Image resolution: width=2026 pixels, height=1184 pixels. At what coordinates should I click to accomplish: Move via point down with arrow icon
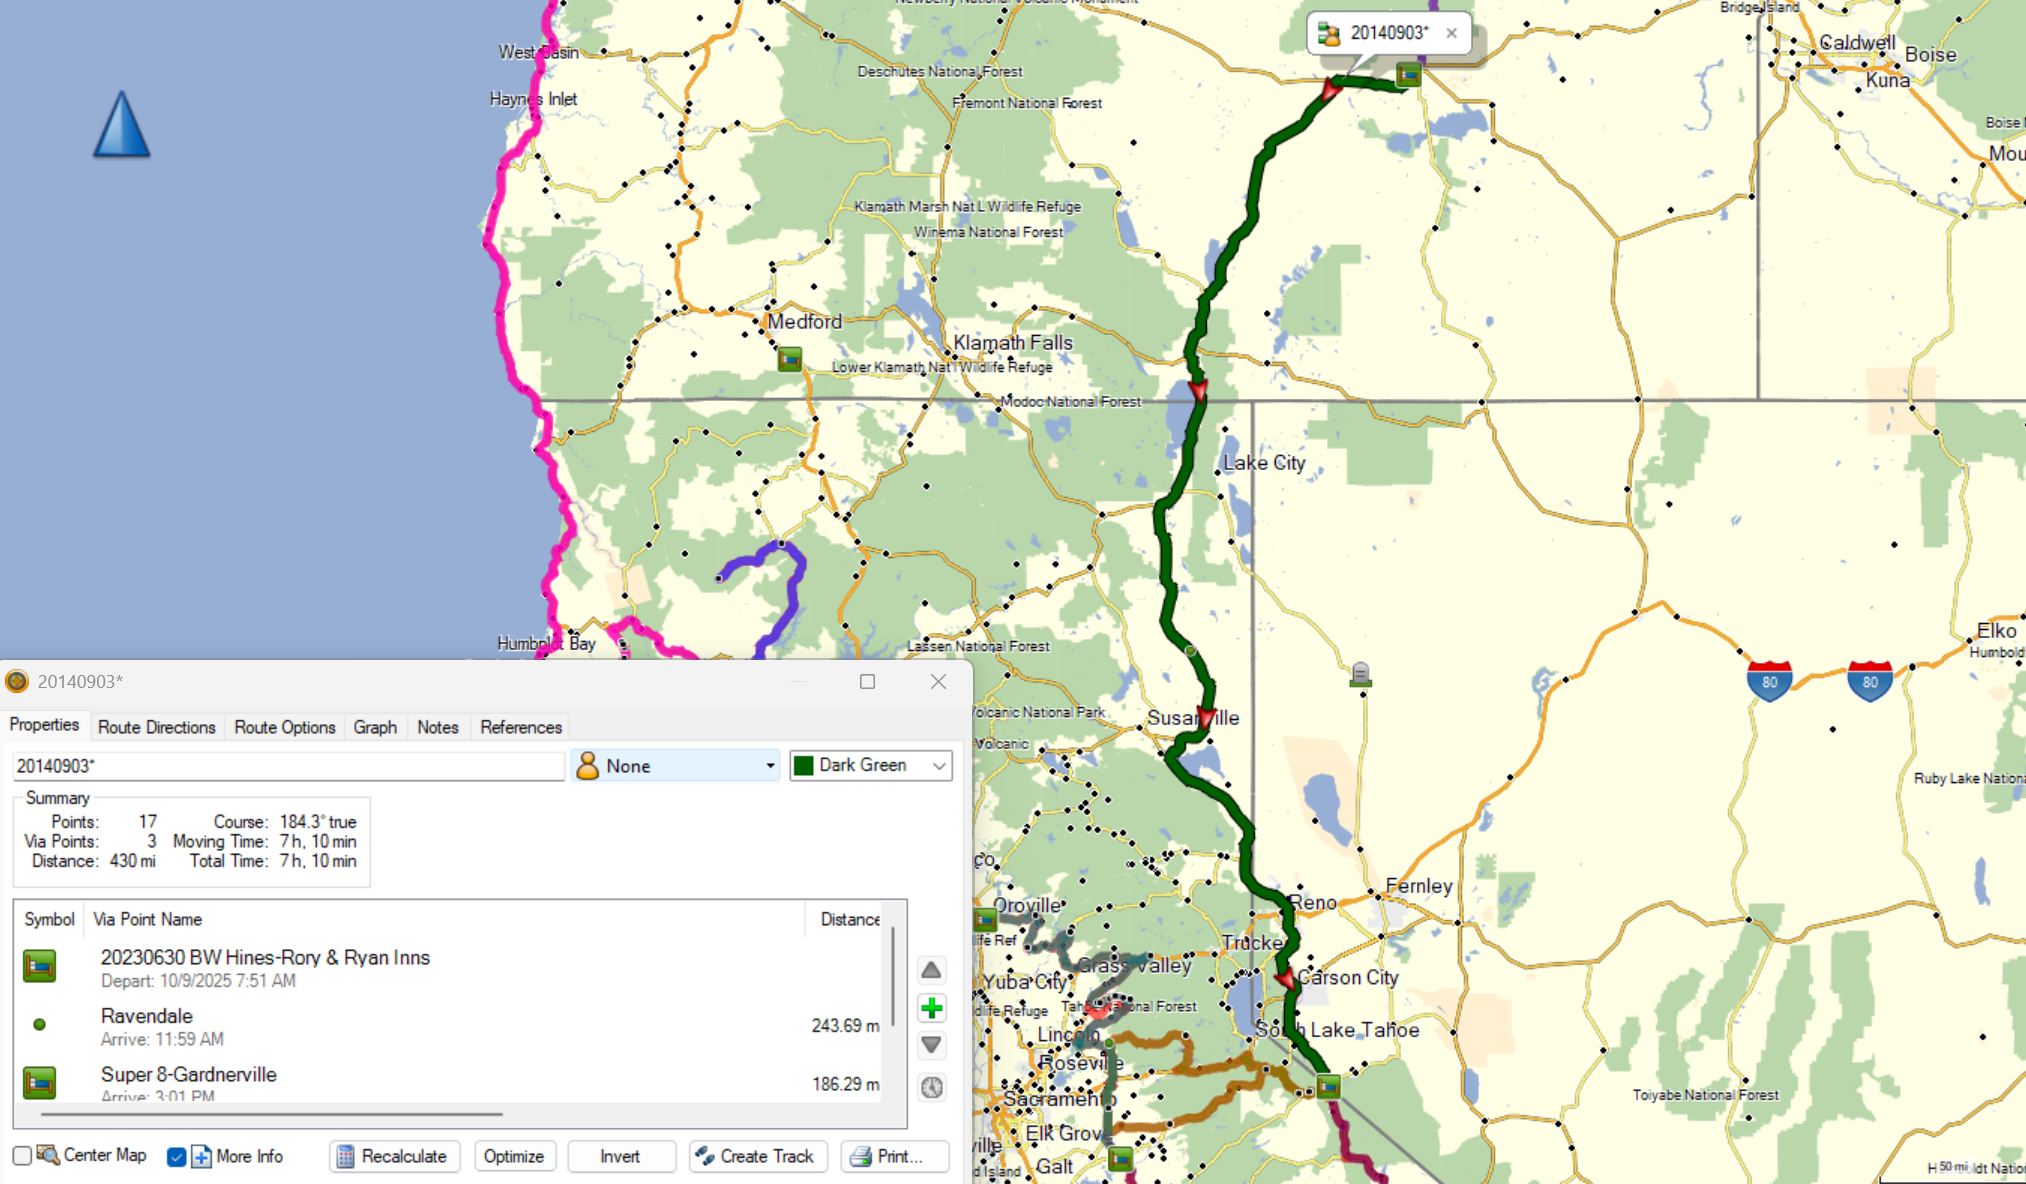point(931,1045)
